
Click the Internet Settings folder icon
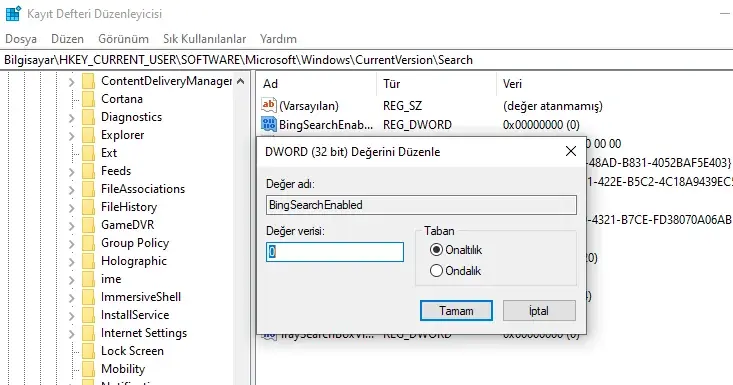(x=88, y=333)
